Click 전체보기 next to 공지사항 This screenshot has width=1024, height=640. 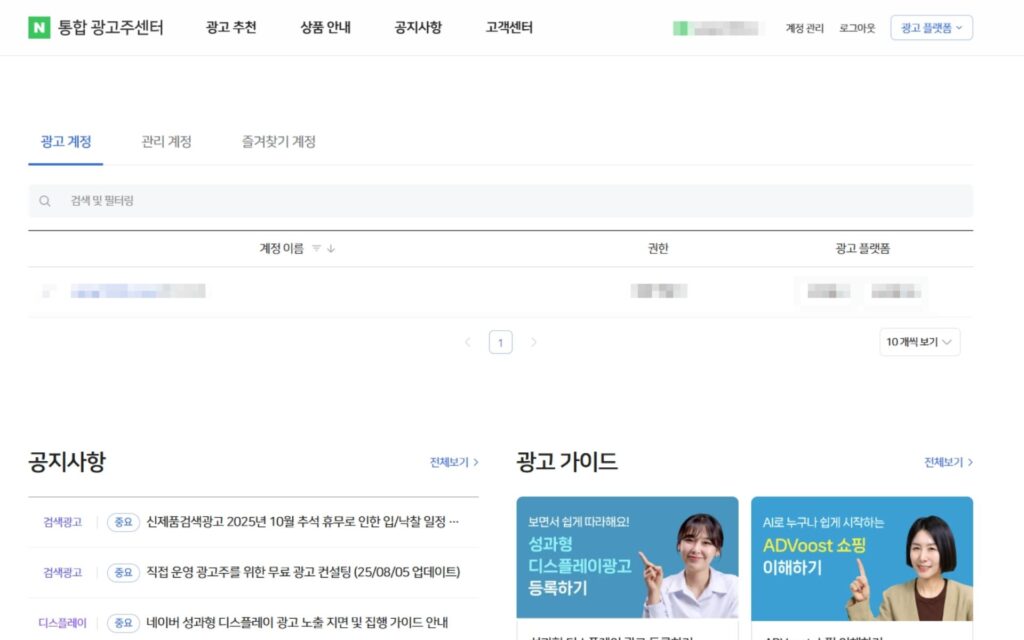click(x=454, y=462)
